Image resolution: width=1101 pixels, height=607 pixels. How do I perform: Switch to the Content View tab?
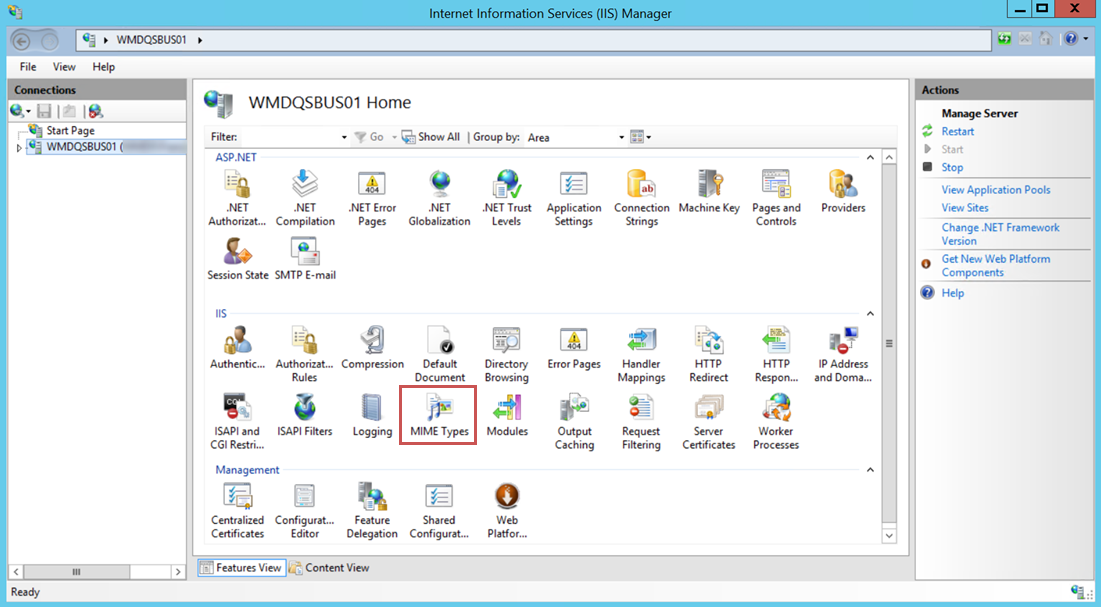[x=329, y=568]
